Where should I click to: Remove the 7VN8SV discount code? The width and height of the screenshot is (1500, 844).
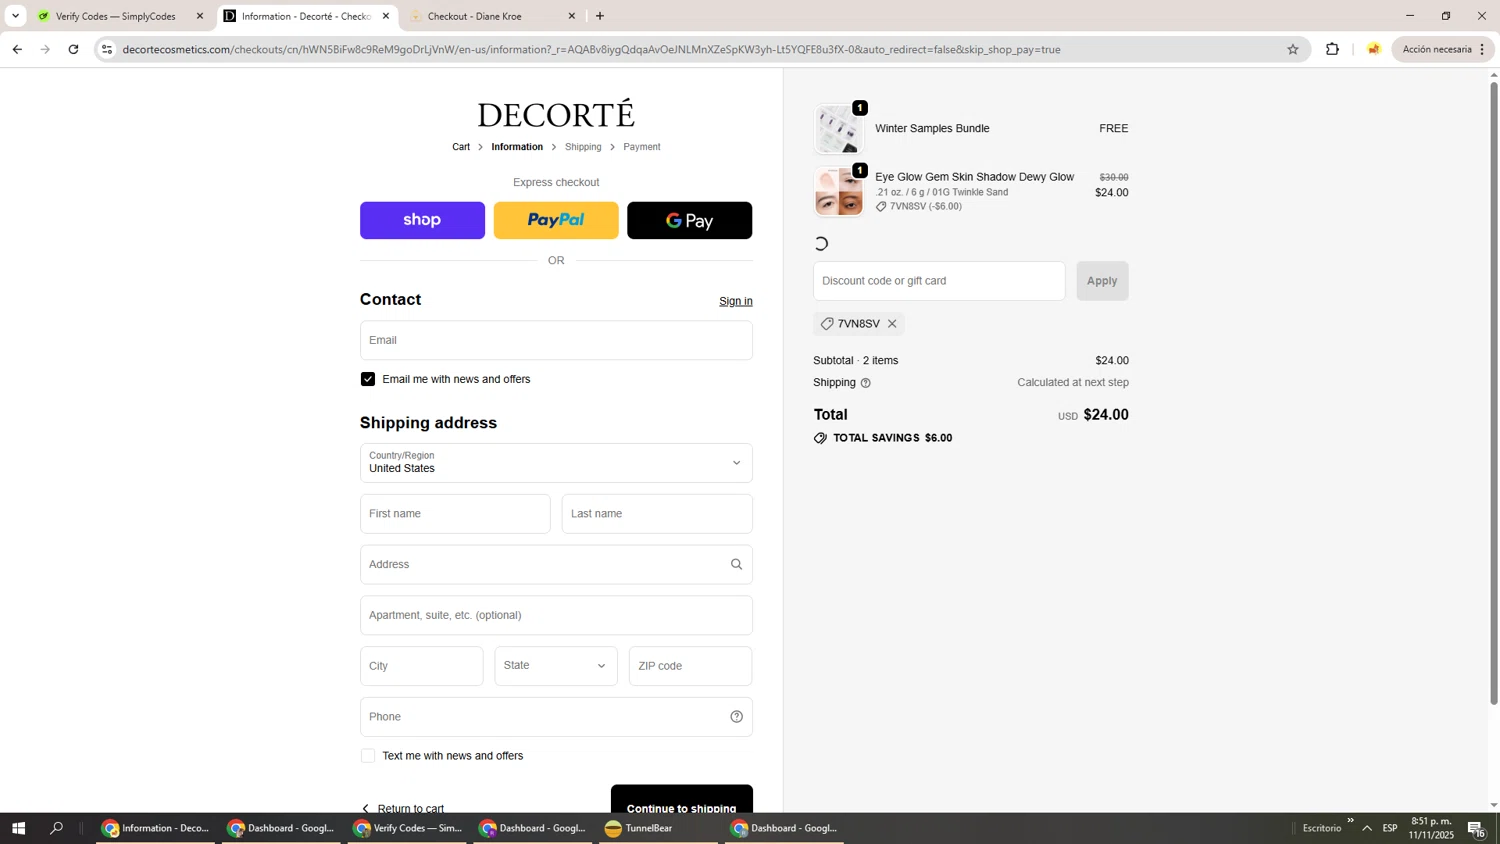point(892,324)
